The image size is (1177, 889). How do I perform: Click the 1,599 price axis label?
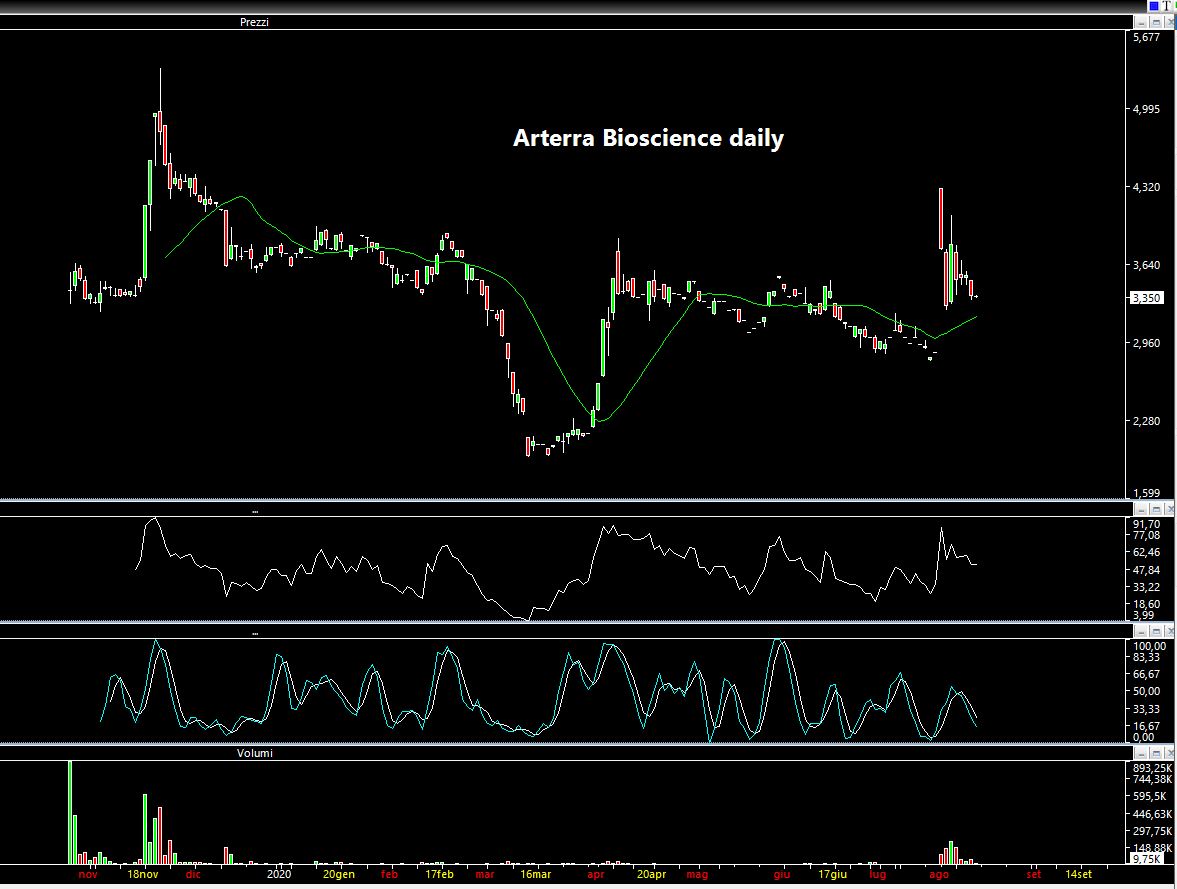tap(1146, 493)
